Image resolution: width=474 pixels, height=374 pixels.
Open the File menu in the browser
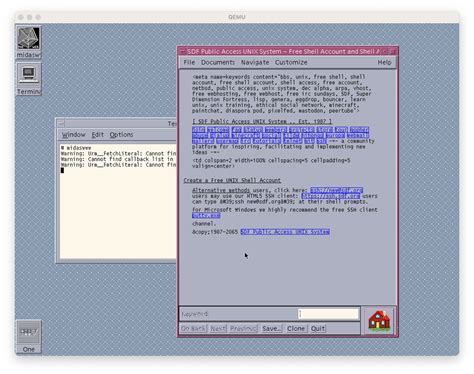click(x=189, y=62)
